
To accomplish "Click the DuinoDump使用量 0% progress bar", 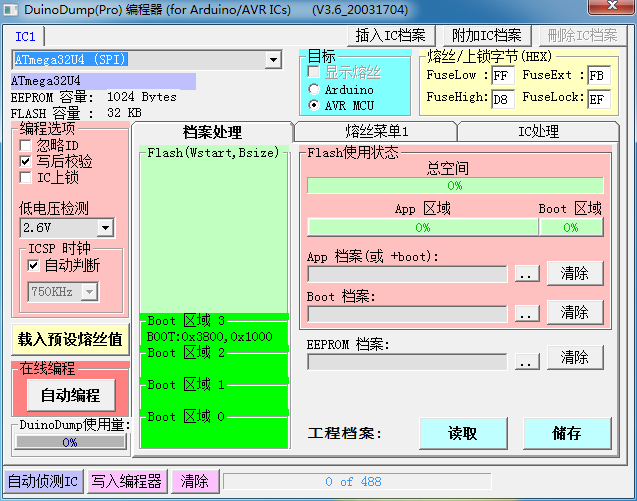I will point(70,442).
